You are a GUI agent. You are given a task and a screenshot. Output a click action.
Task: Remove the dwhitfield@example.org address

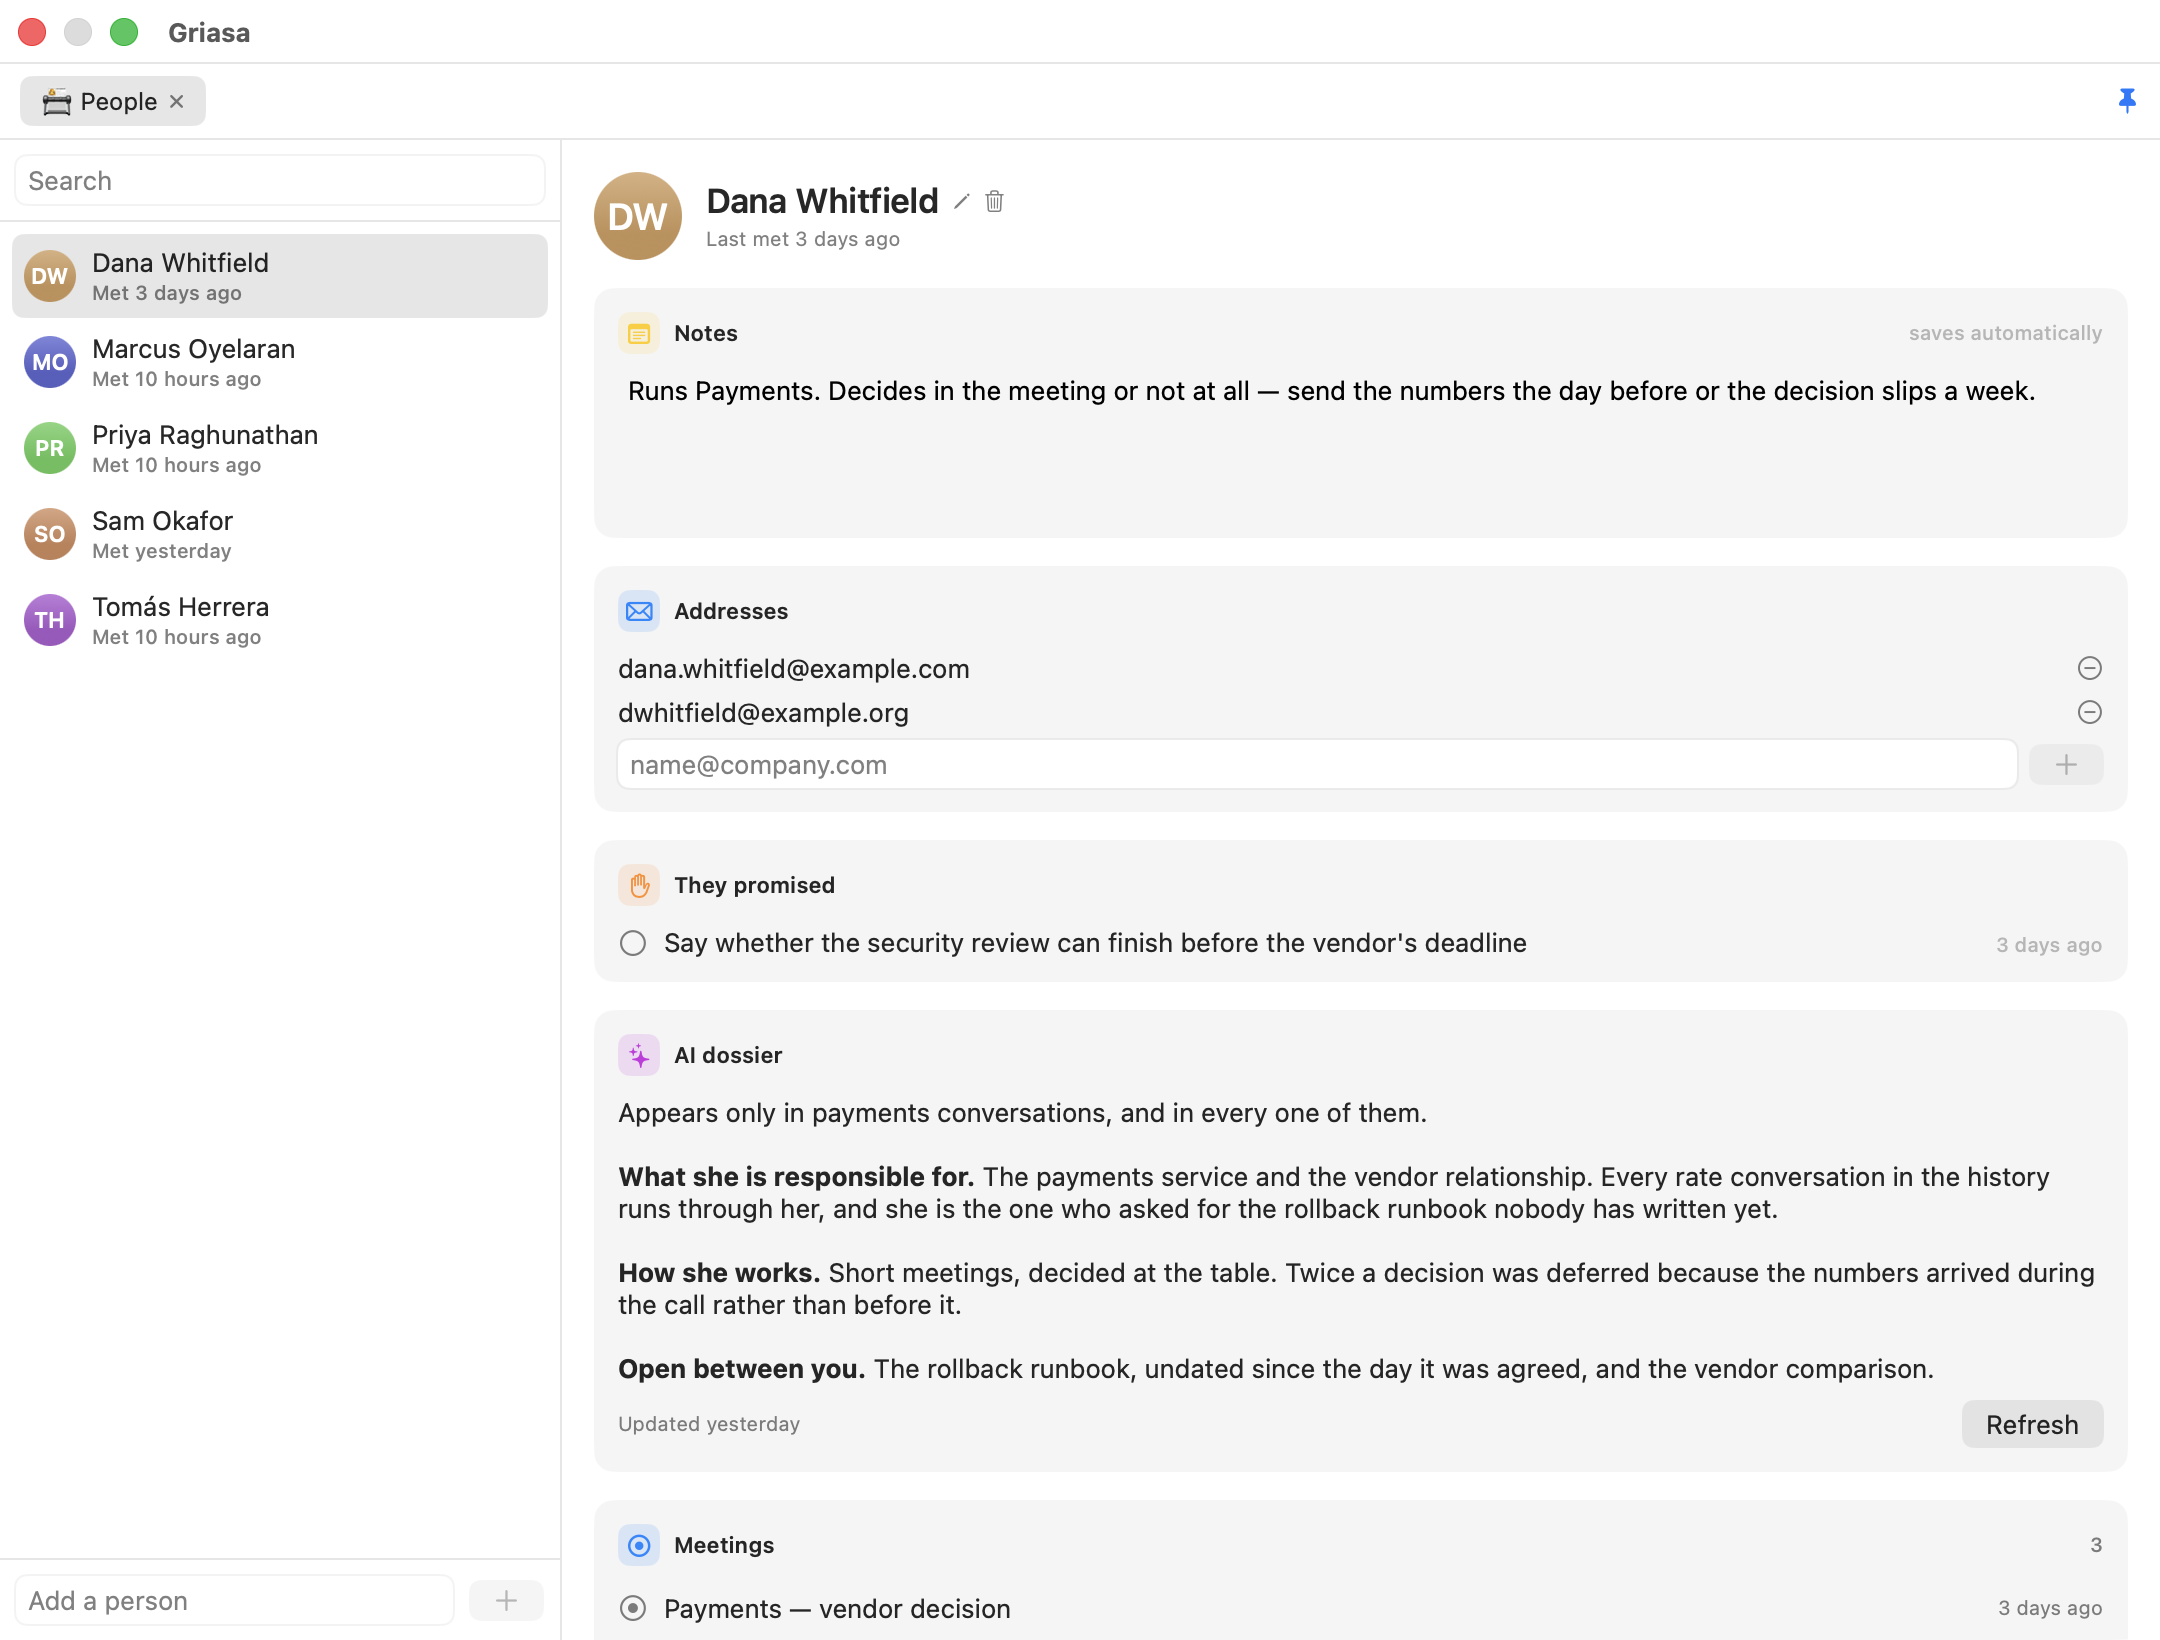2089,712
